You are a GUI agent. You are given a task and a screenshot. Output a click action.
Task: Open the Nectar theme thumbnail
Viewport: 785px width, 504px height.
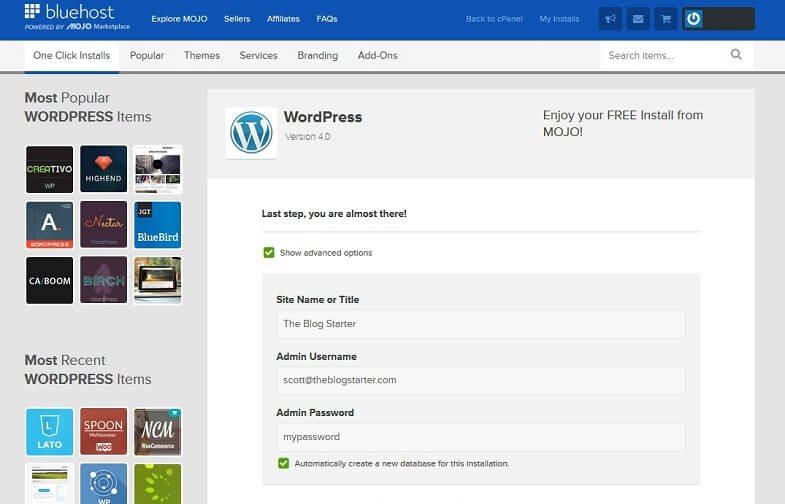[x=104, y=225]
